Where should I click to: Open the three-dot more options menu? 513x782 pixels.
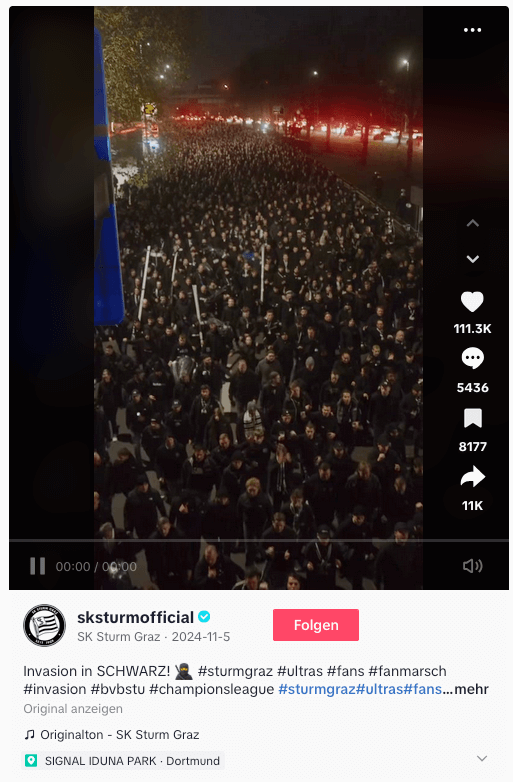(x=472, y=30)
